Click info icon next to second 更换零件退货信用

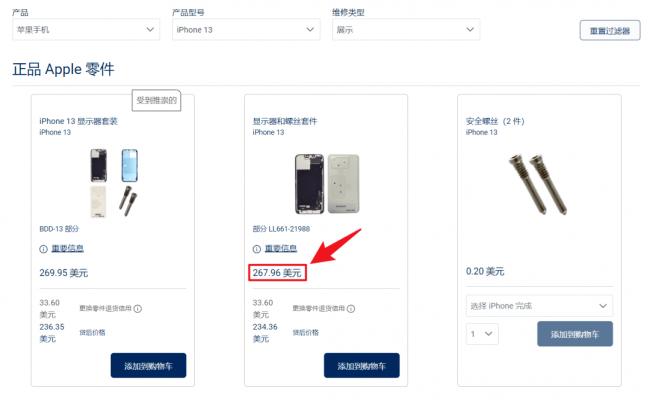click(351, 309)
